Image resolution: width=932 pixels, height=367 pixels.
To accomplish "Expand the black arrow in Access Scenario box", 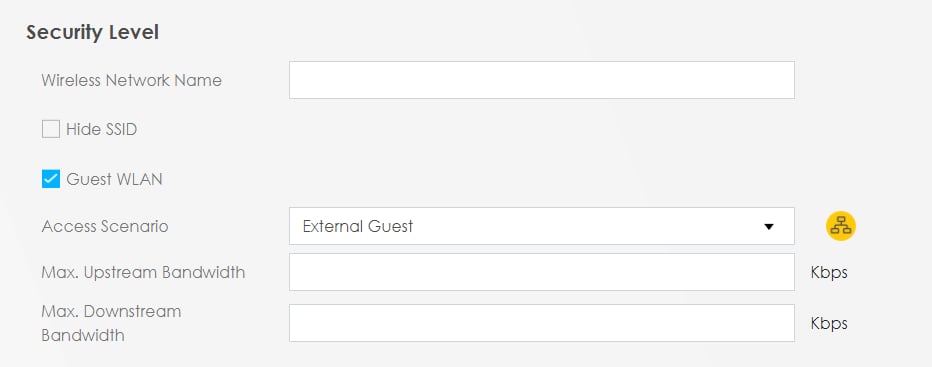I will tap(769, 227).
